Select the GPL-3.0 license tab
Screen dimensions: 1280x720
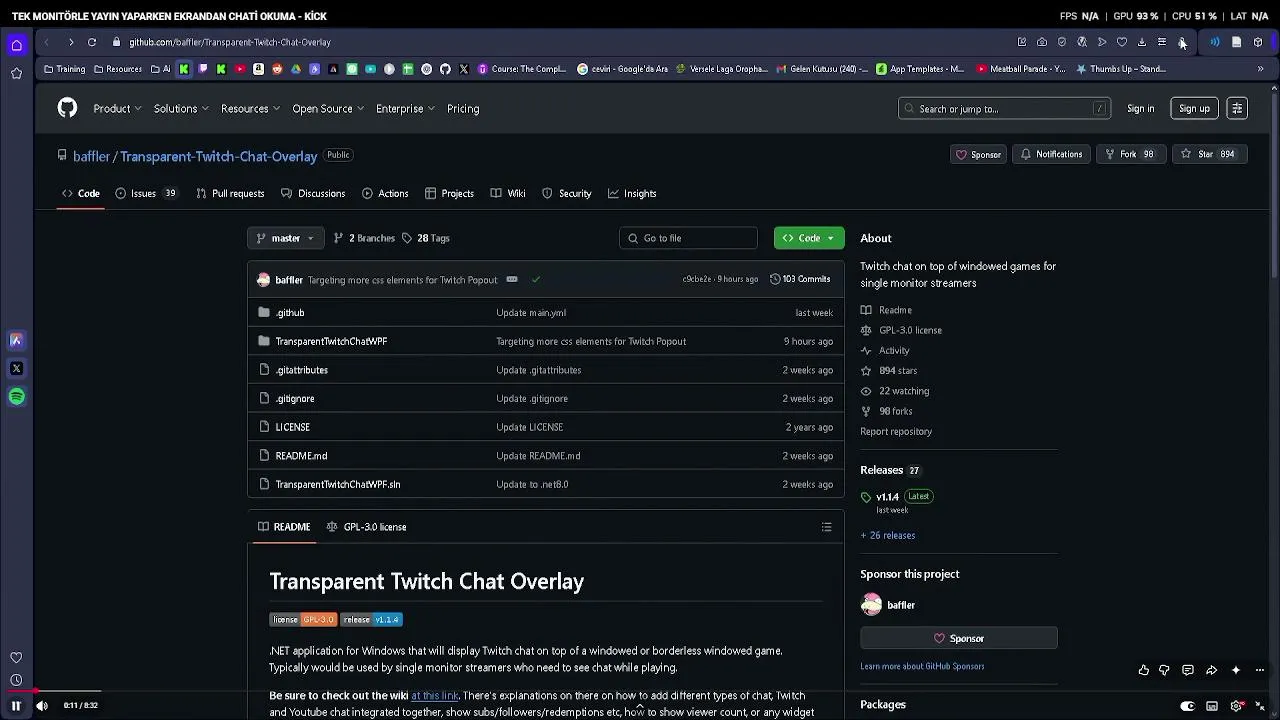[366, 527]
